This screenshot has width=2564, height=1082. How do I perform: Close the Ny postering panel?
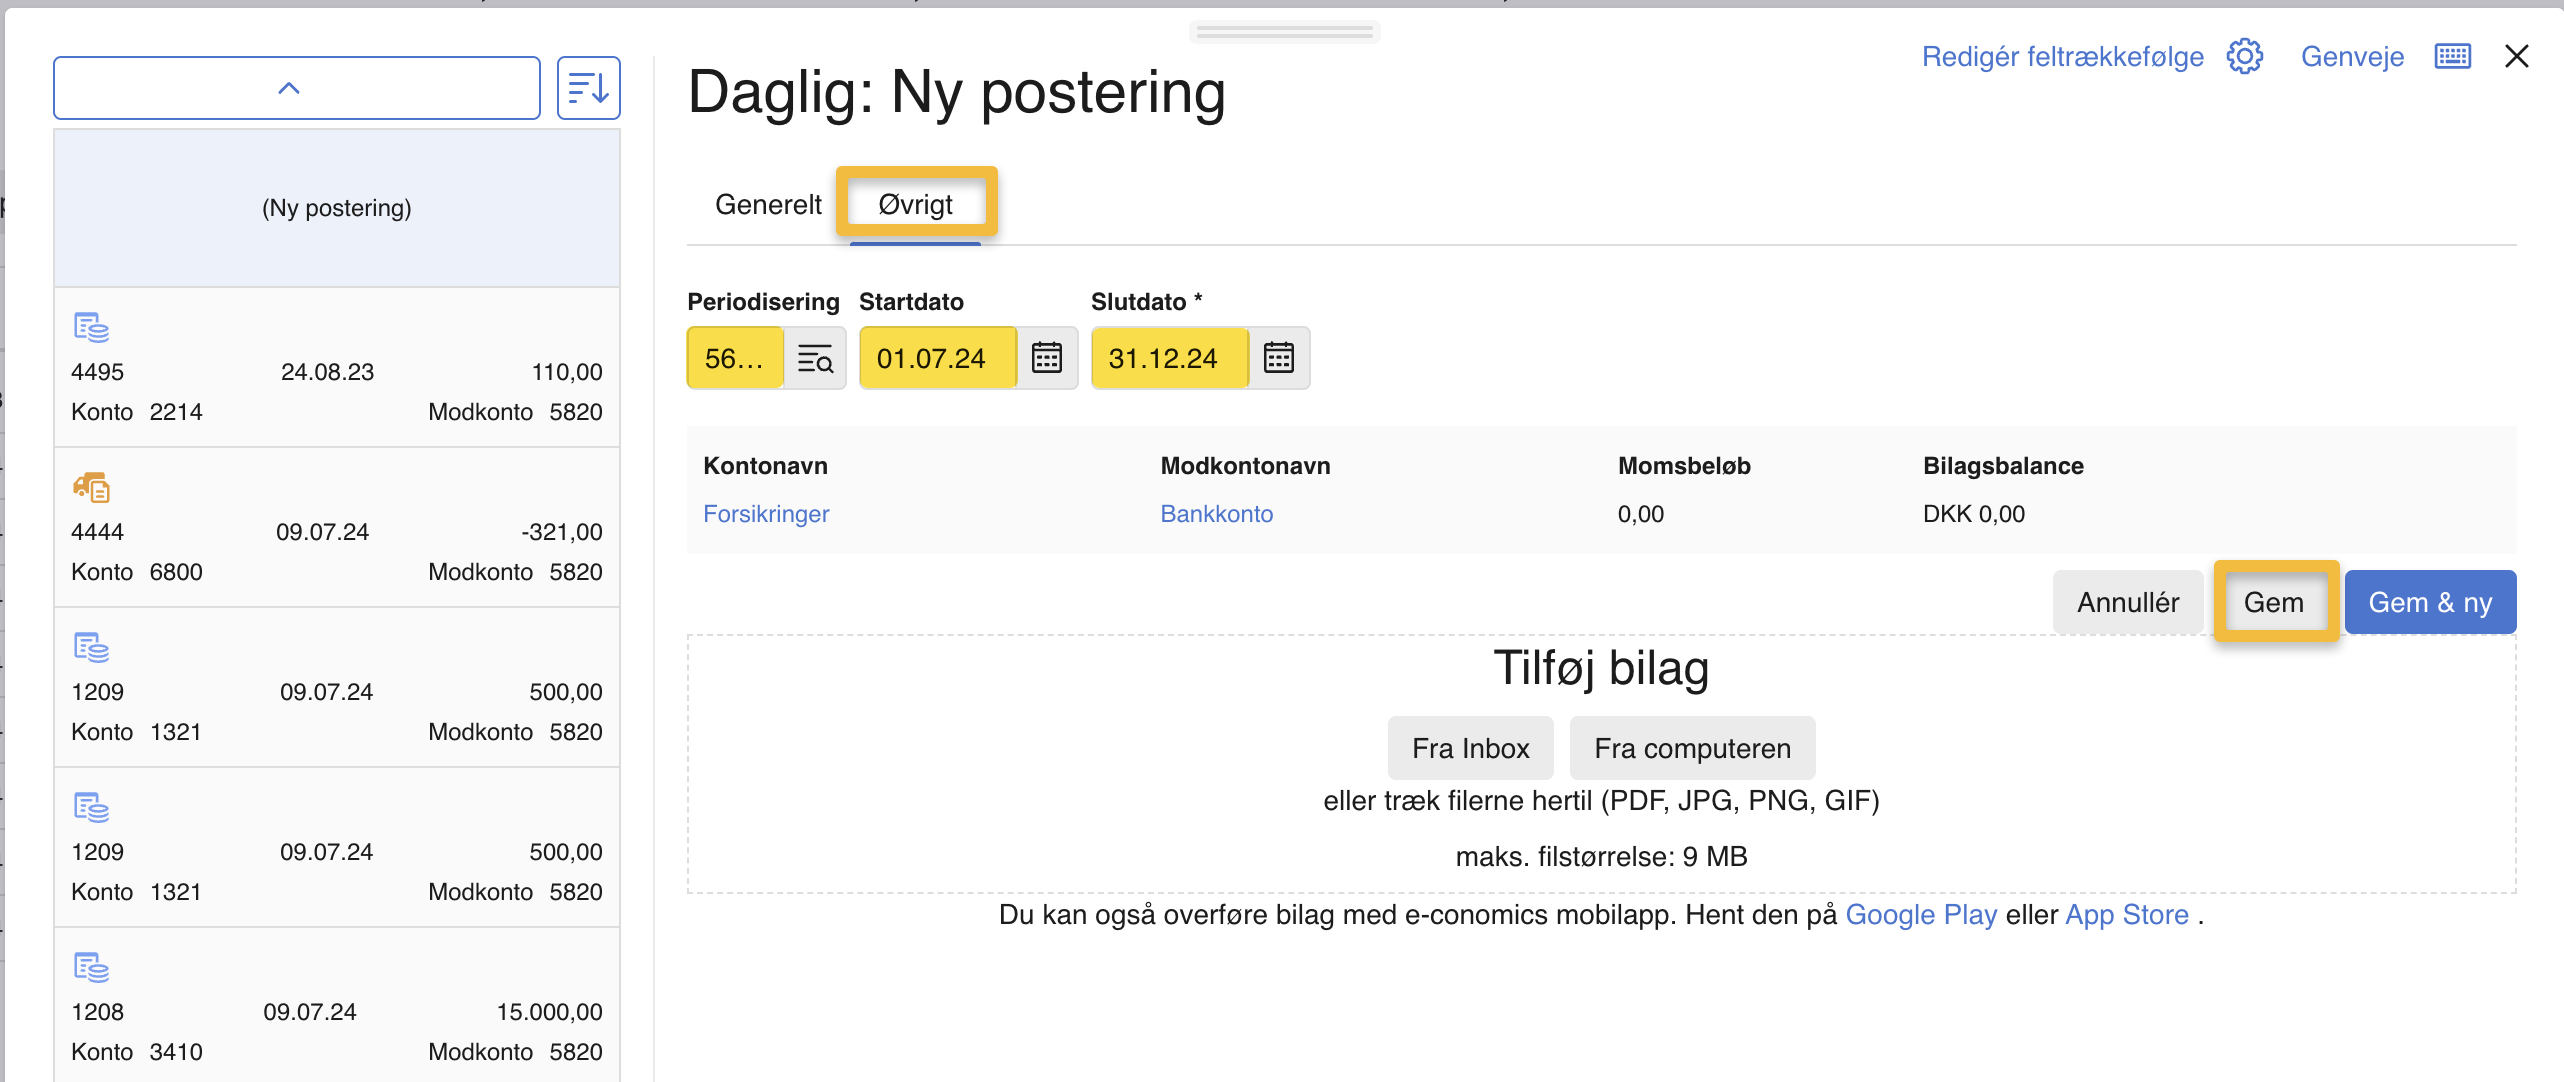(x=2516, y=56)
